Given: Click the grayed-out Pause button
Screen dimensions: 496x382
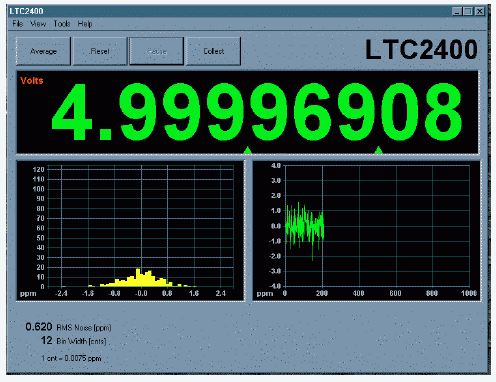Looking at the screenshot, I should (157, 51).
